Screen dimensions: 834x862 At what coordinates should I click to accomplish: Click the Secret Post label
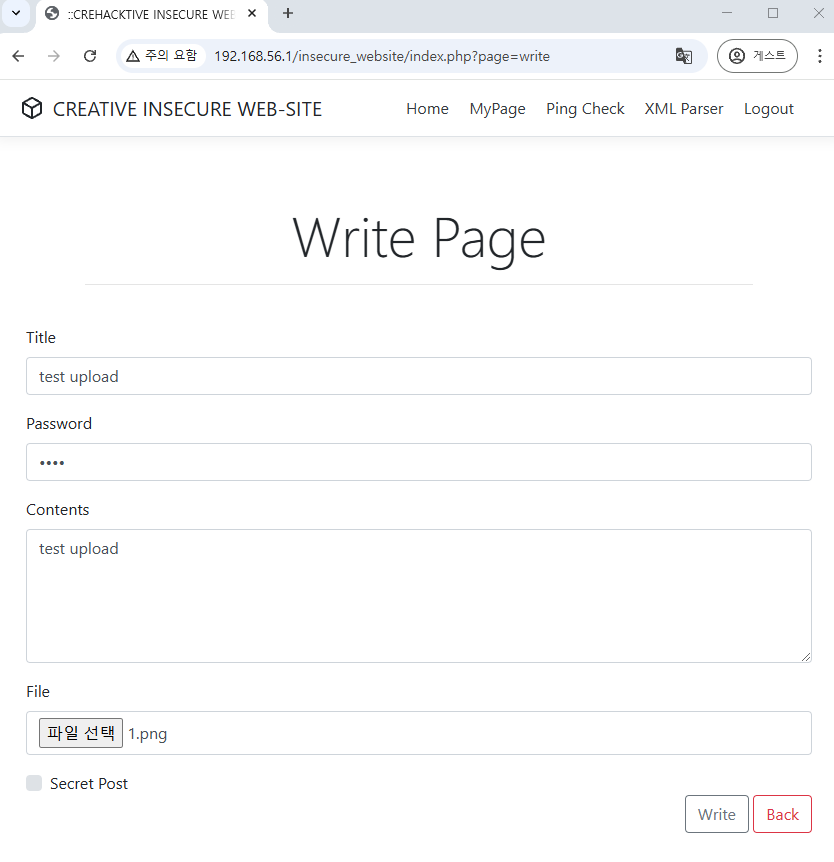coord(89,783)
